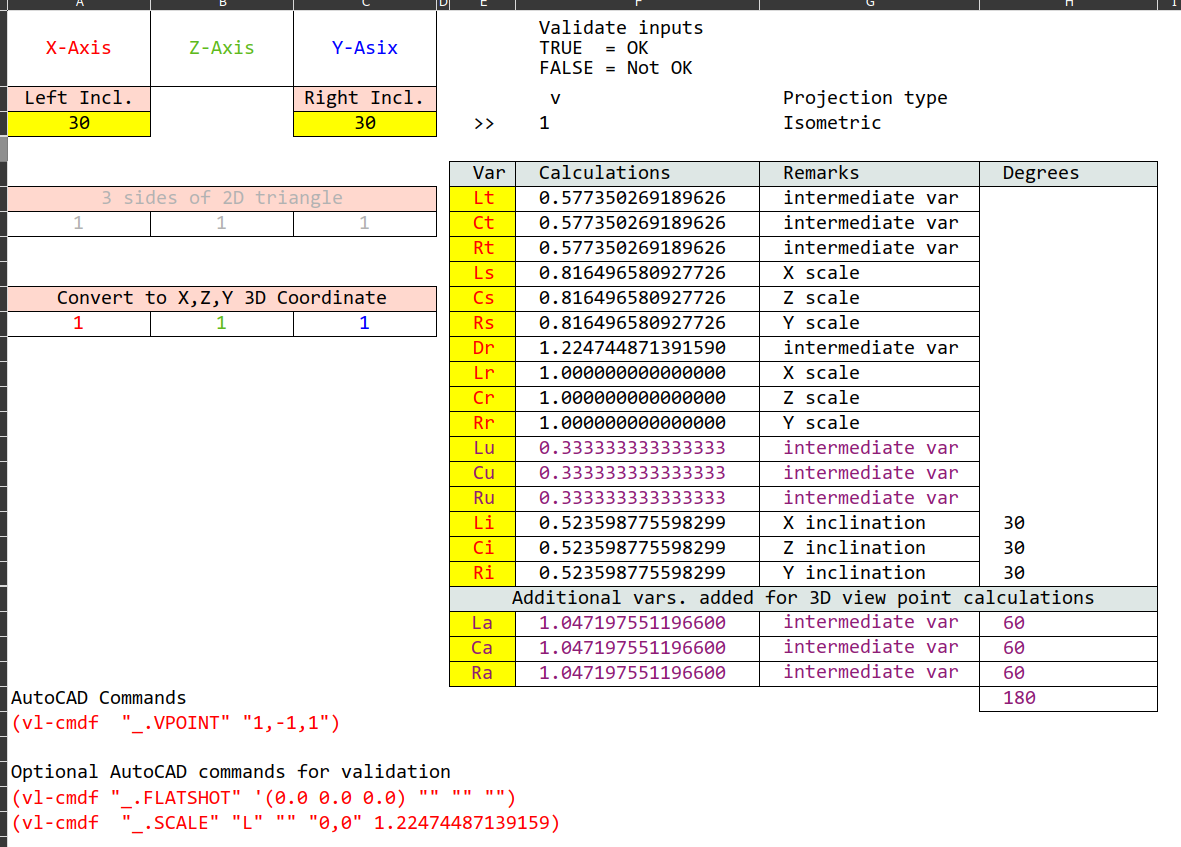This screenshot has width=1181, height=847.
Task: Select the Rr variable cell
Action: pyautogui.click(x=483, y=423)
